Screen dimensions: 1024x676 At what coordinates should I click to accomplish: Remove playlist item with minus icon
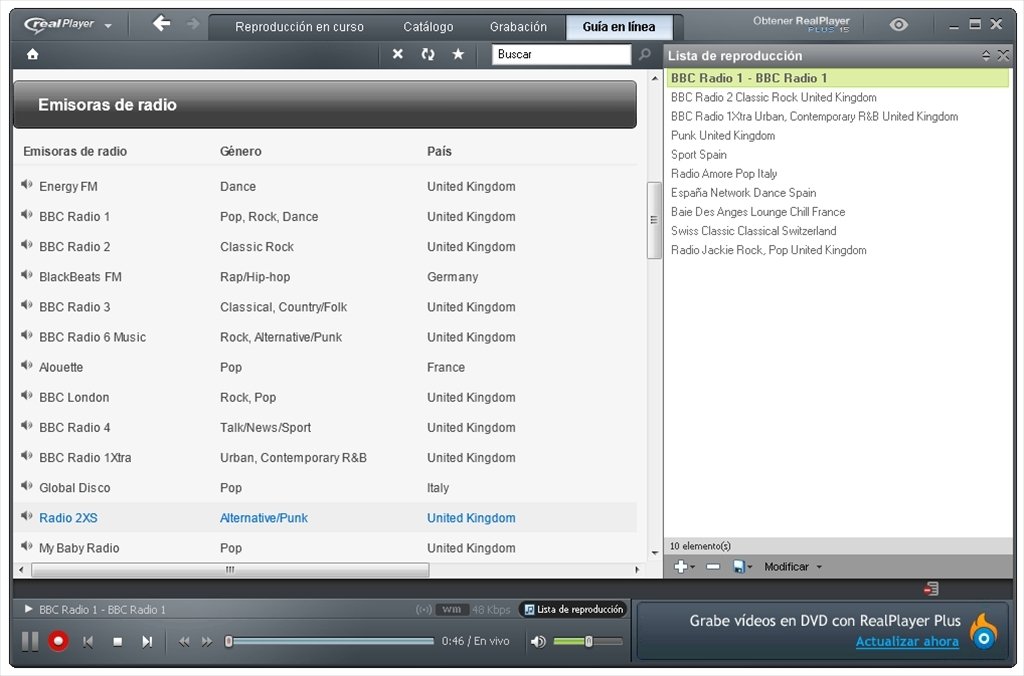click(713, 566)
